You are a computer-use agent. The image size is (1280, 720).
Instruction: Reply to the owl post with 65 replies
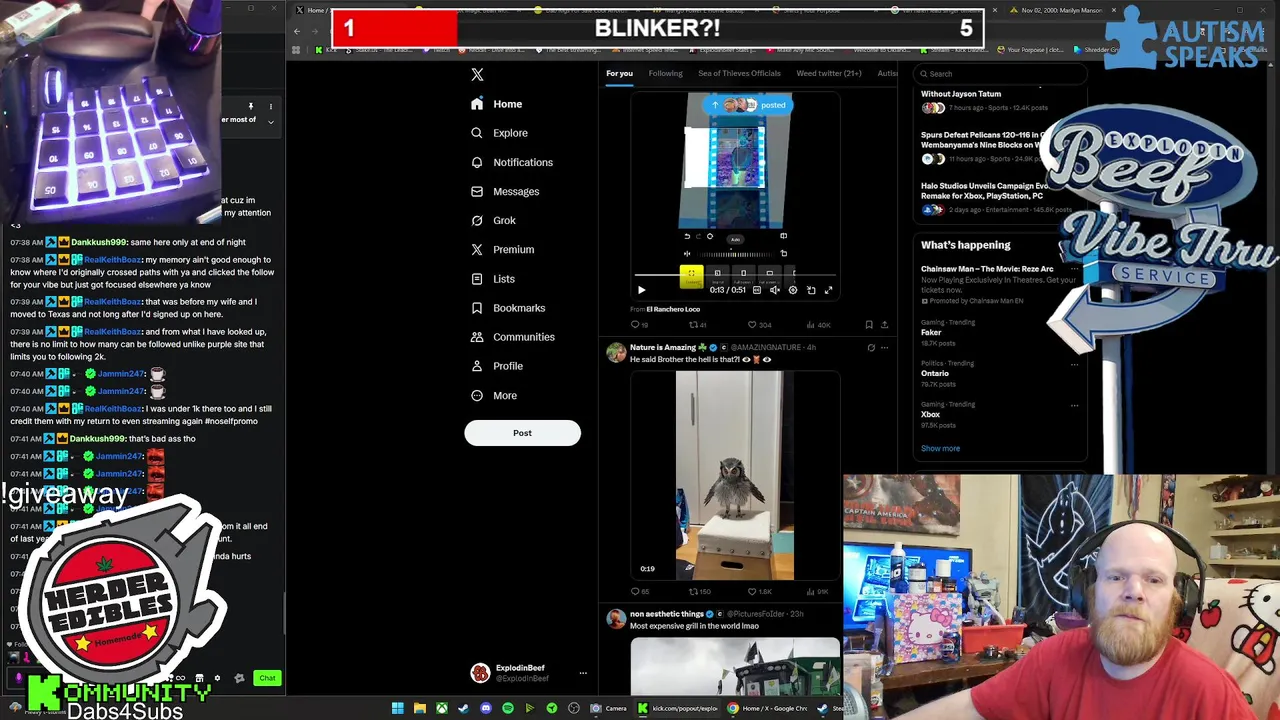[639, 592]
